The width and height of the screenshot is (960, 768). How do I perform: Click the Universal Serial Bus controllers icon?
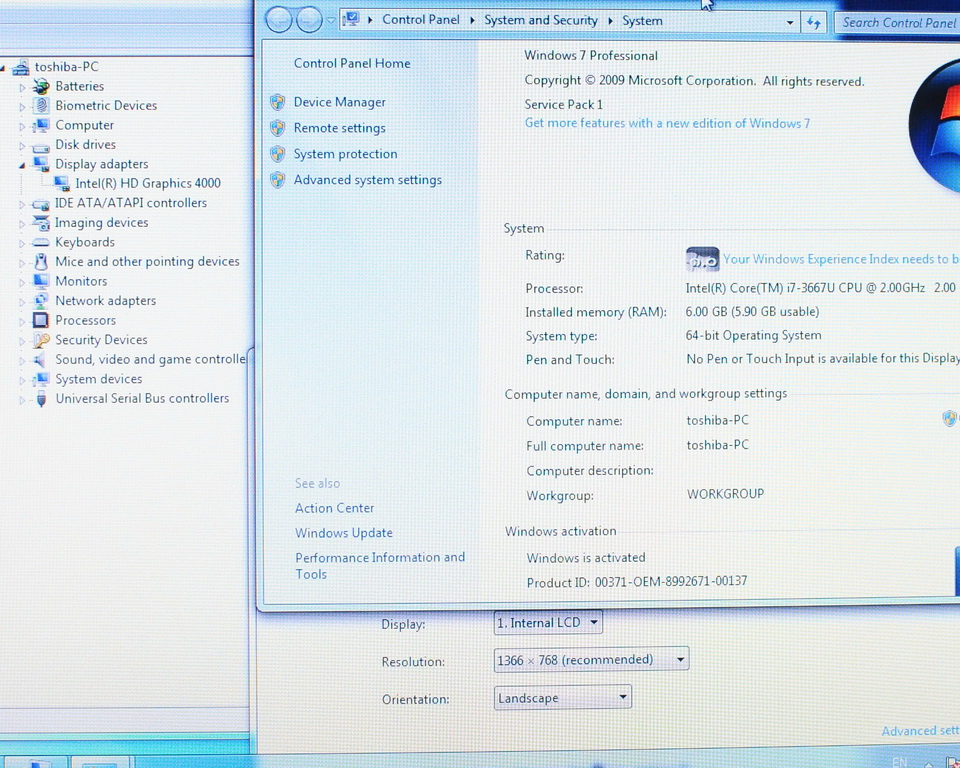pos(41,399)
